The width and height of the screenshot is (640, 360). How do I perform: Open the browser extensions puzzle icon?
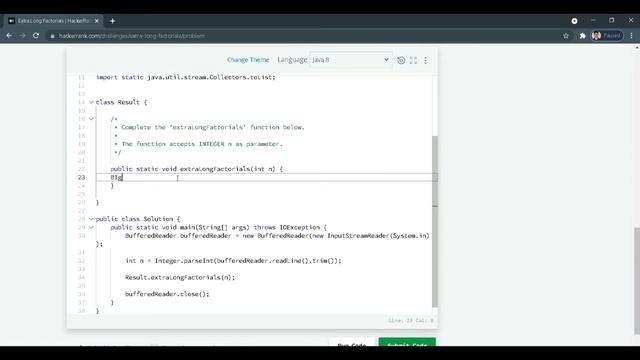582,36
